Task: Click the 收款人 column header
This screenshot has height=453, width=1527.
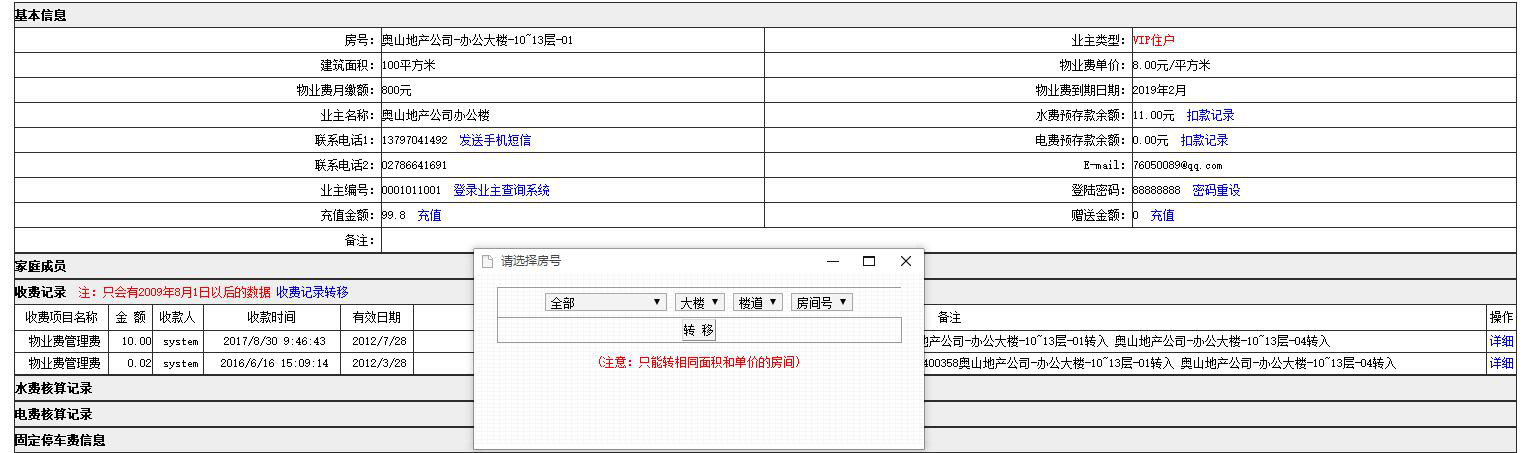Action: 178,317
